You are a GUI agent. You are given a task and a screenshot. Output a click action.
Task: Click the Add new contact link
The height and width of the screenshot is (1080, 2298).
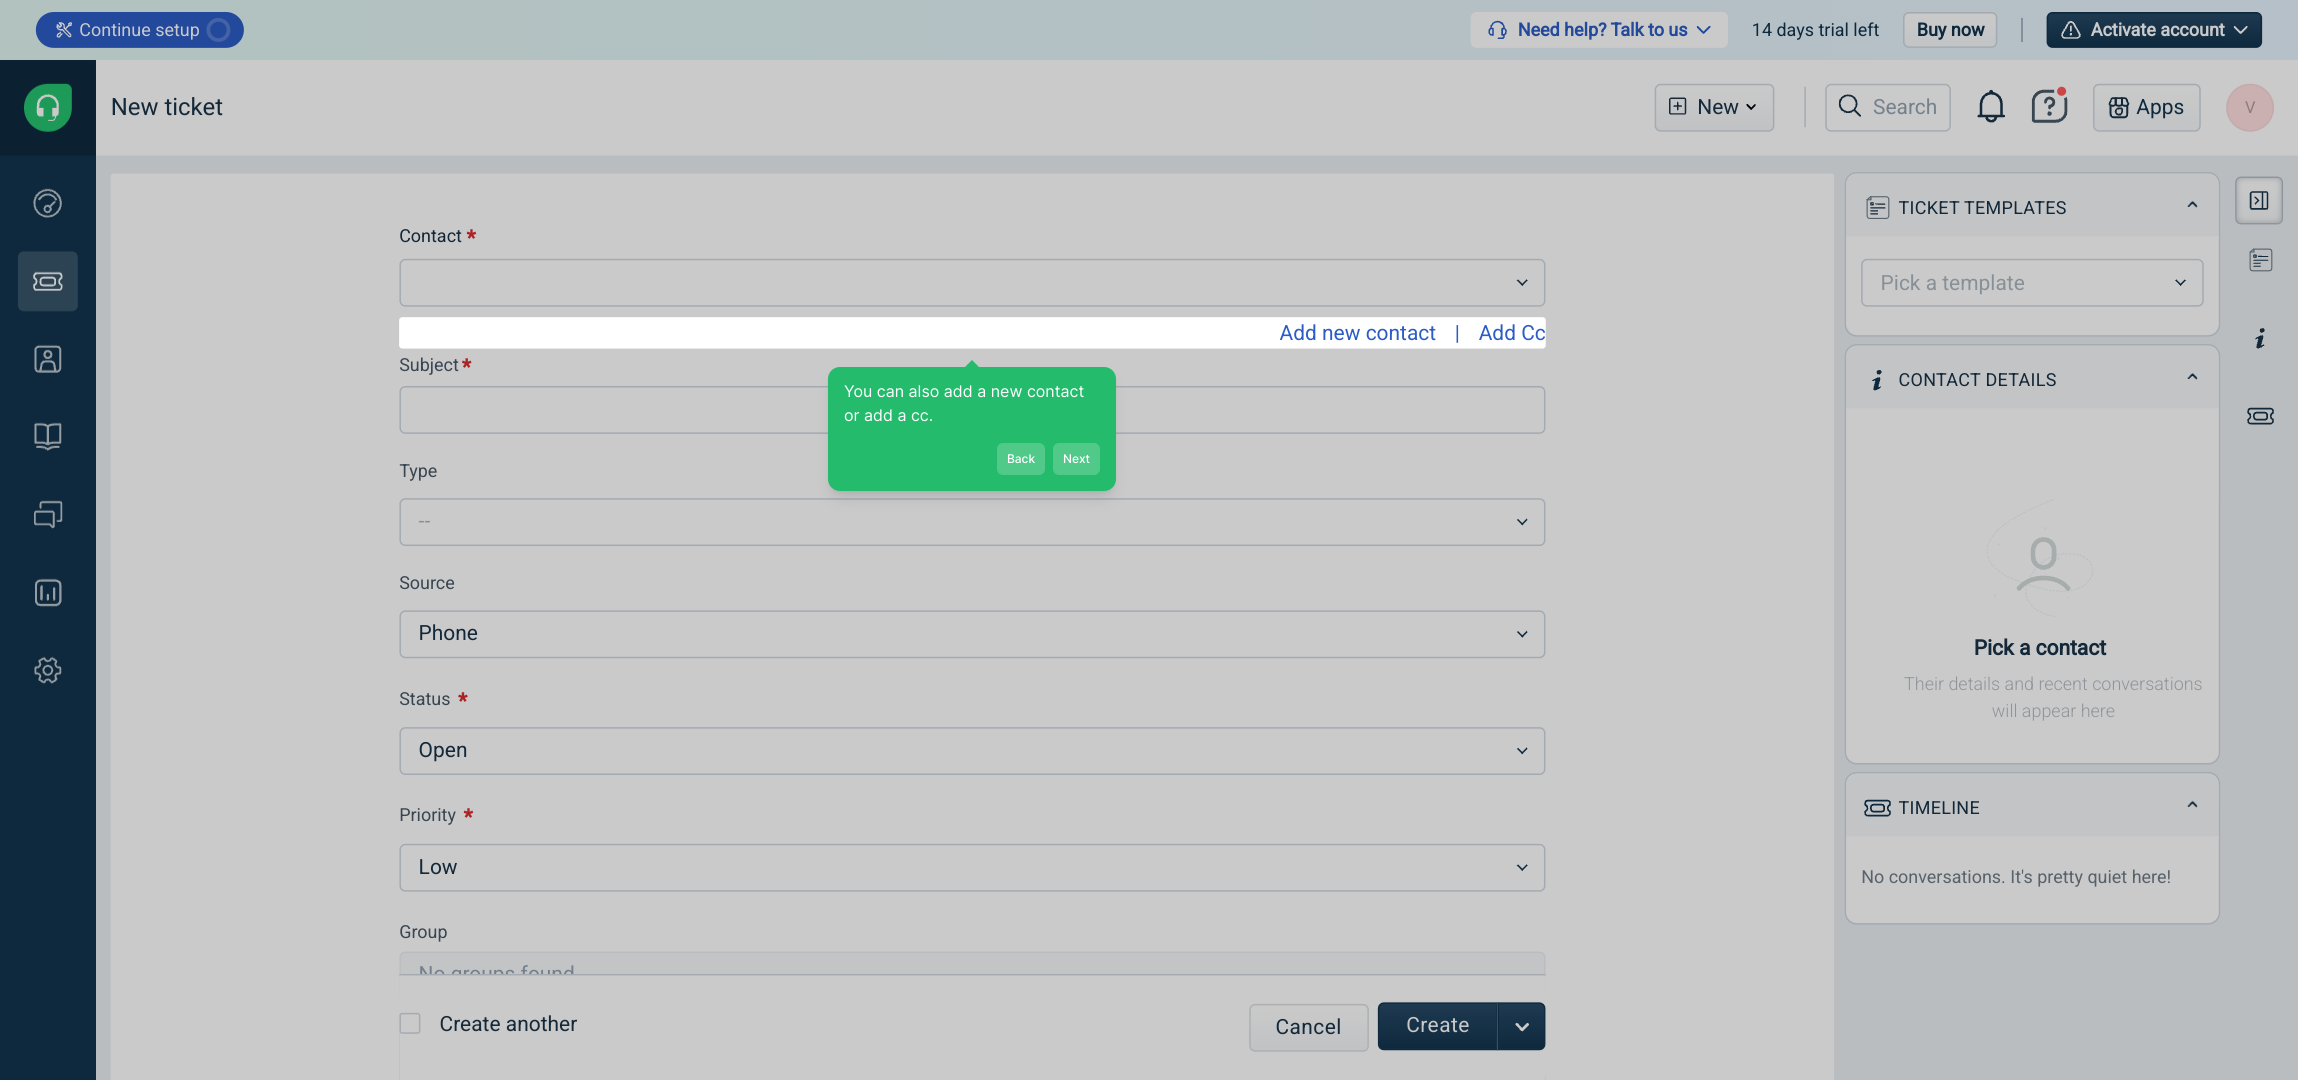tap(1357, 333)
